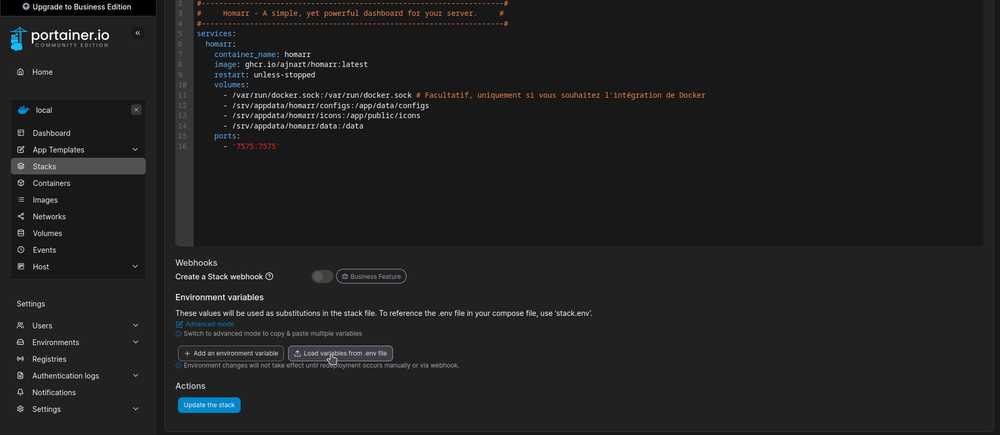Click the Home house icon
The image size is (1000, 435).
point(21,72)
